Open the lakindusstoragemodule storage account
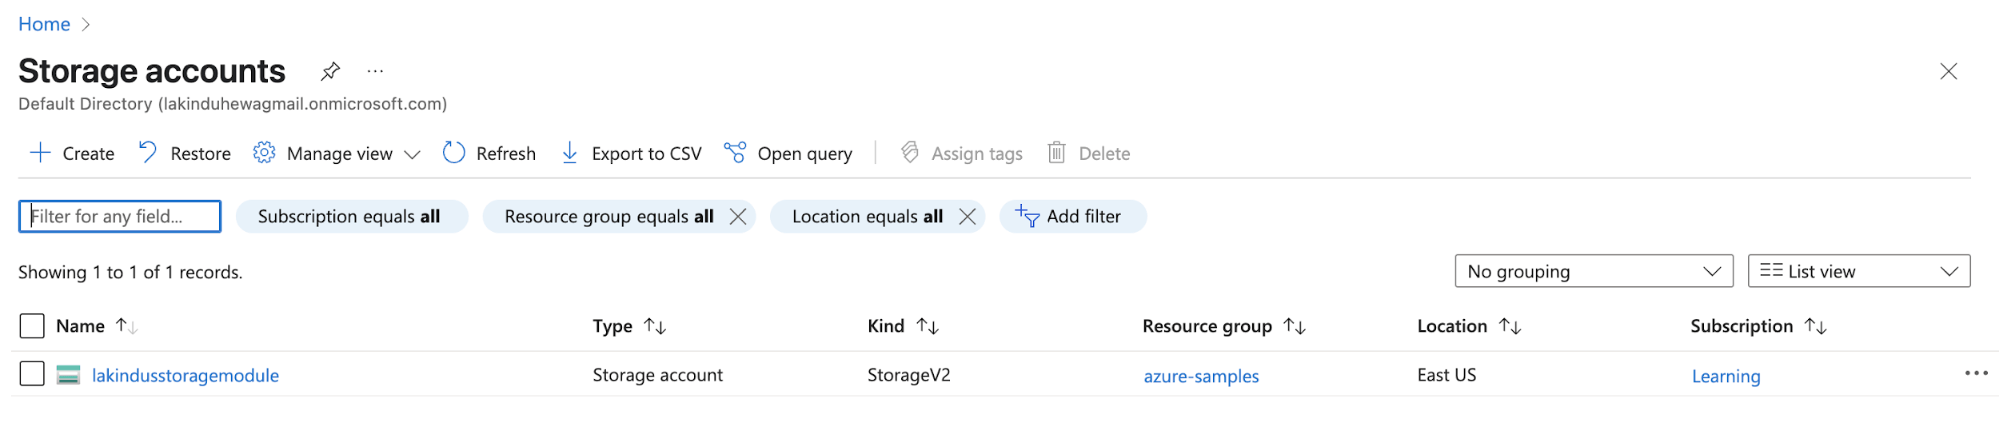 click(x=185, y=375)
